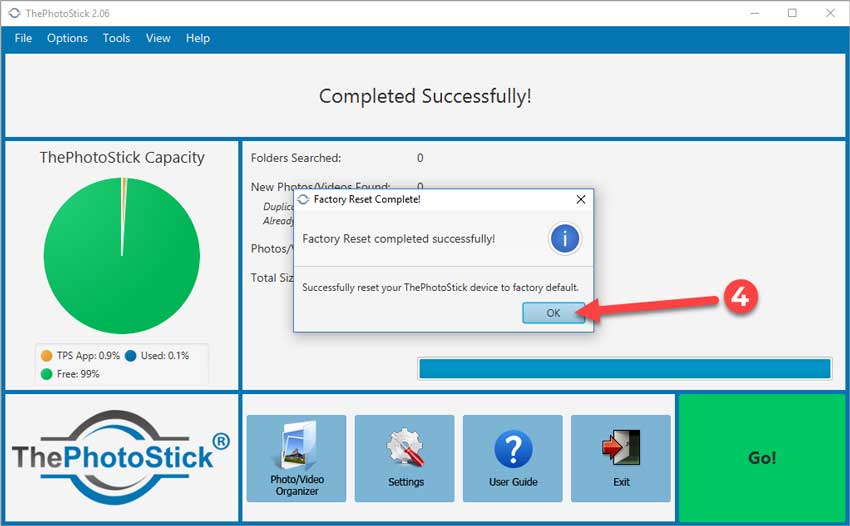Screen dimensions: 850x526
Task: Click the Factory Reset dialog title icon
Action: (304, 200)
